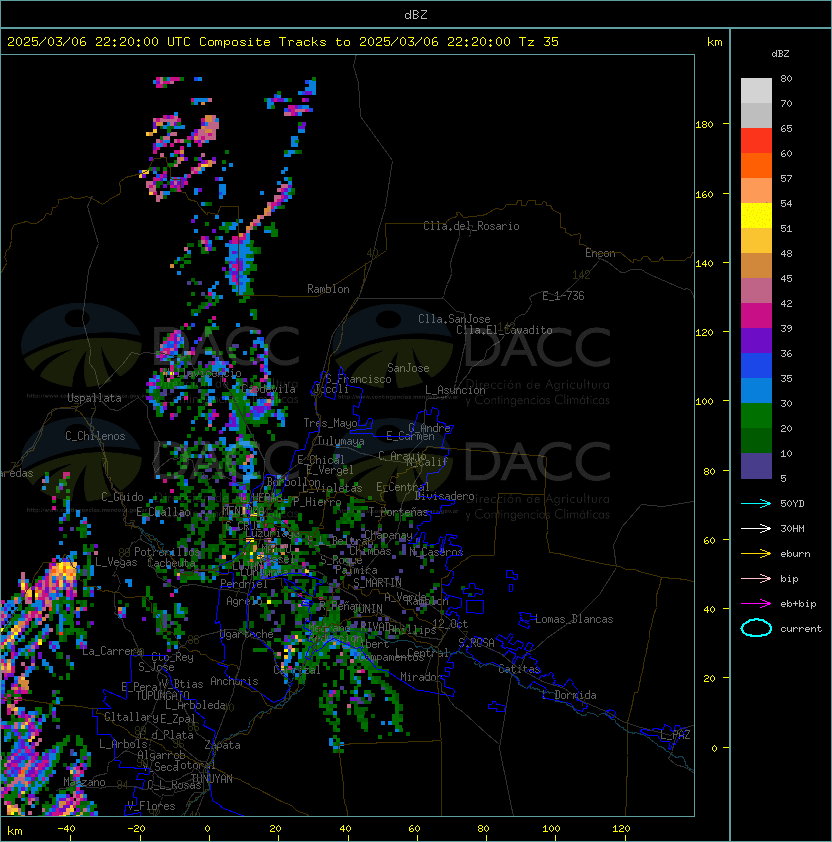
Task: Click the 'Tres_Mayo' place label
Action: pyautogui.click(x=330, y=423)
